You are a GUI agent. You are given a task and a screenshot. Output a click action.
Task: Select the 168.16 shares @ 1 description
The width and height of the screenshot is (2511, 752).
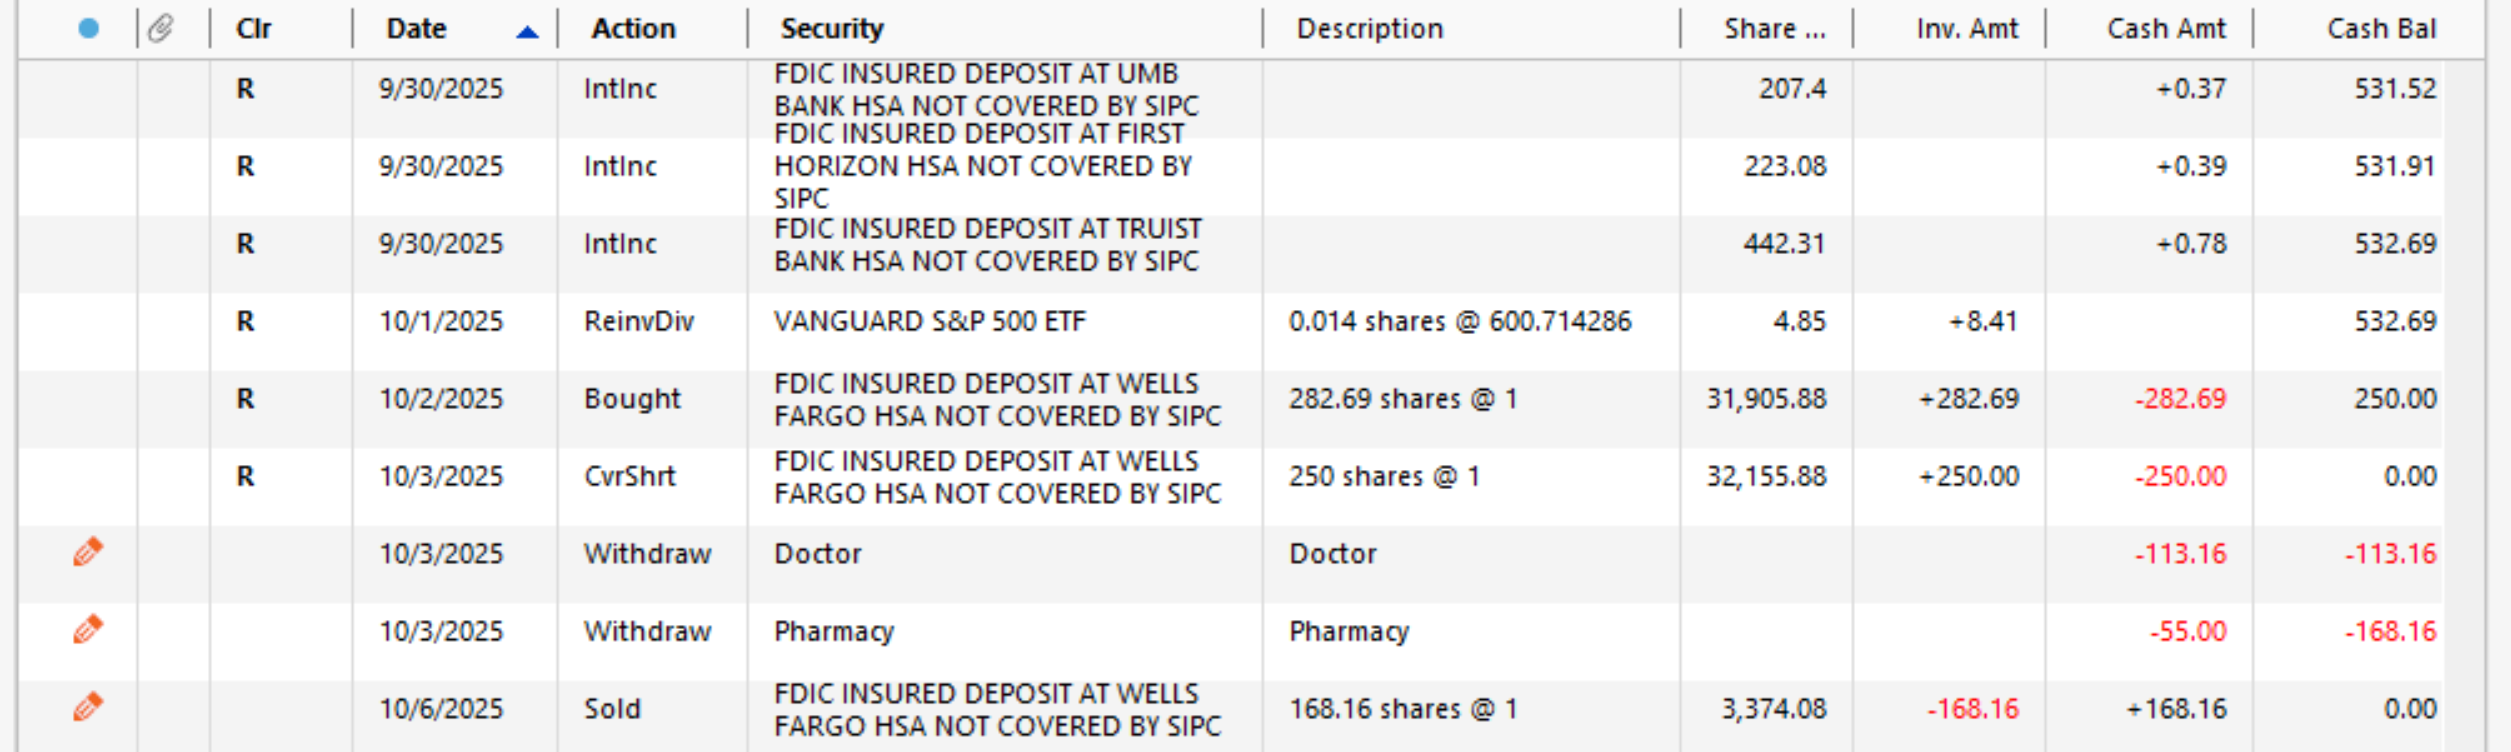pyautogui.click(x=1403, y=709)
